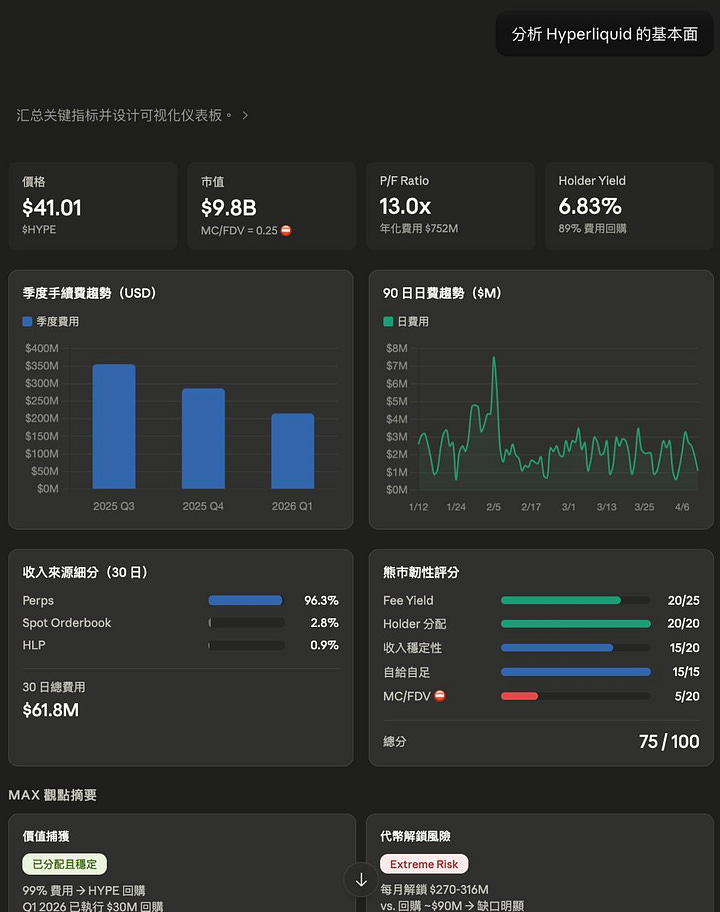The height and width of the screenshot is (912, 720).
Task: Click the red warning icon beside MC/FDV = 0.25
Action: 286,230
